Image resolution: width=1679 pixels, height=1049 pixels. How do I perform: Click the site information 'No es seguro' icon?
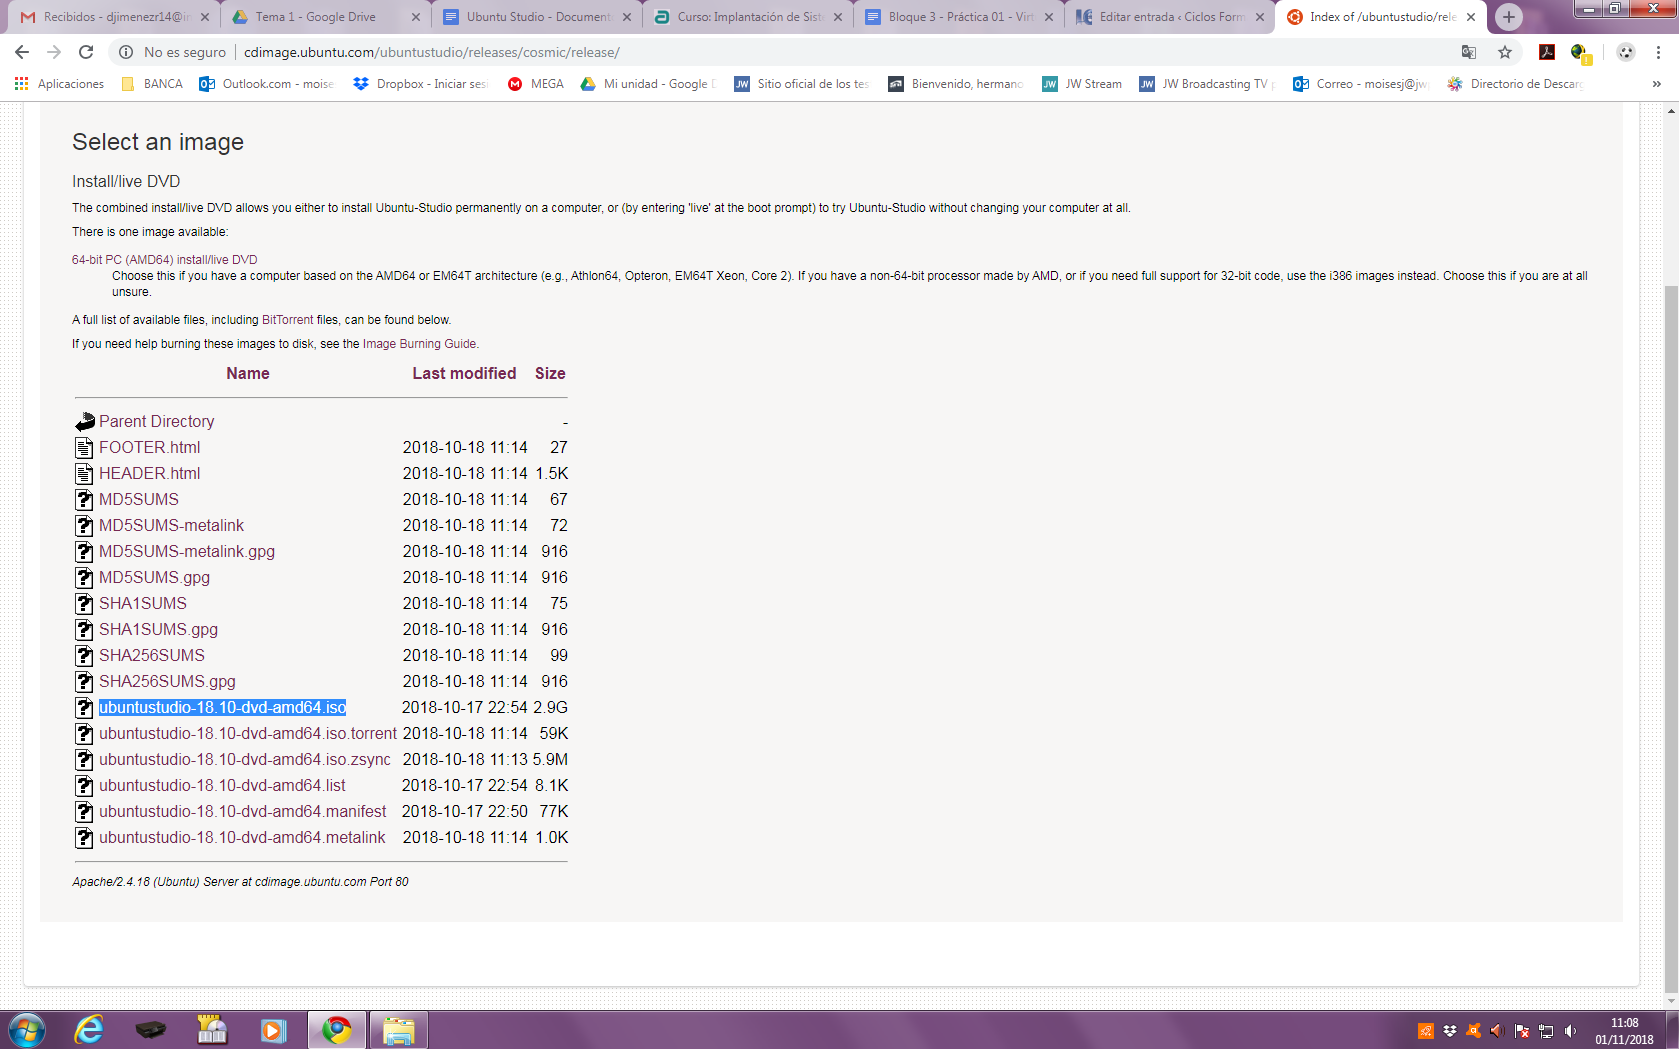(x=126, y=52)
